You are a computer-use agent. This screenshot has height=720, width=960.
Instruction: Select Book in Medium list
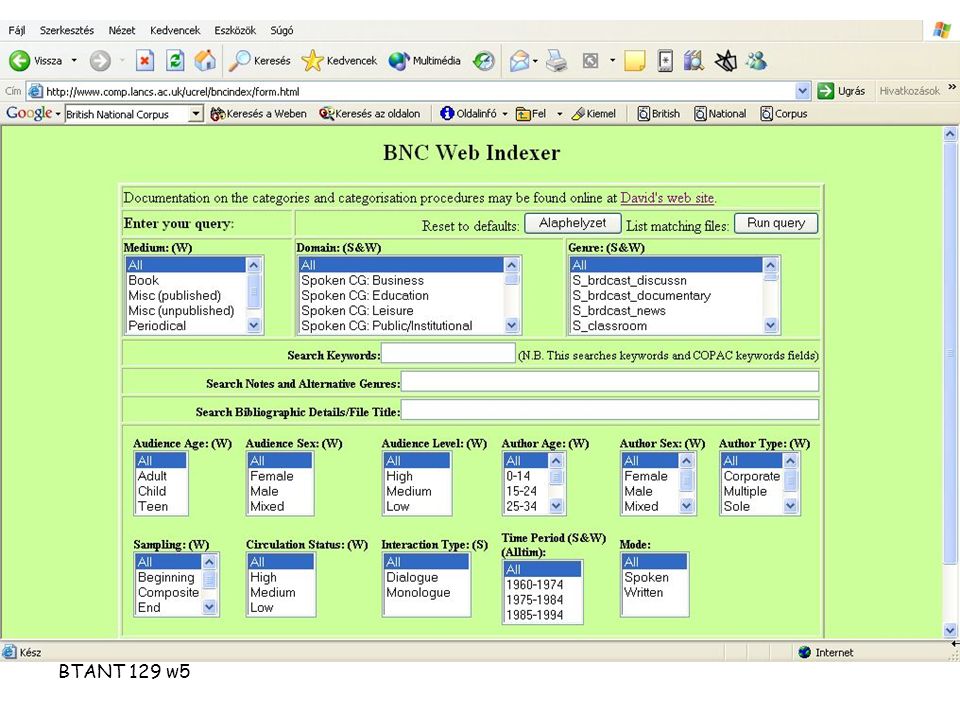pyautogui.click(x=186, y=280)
